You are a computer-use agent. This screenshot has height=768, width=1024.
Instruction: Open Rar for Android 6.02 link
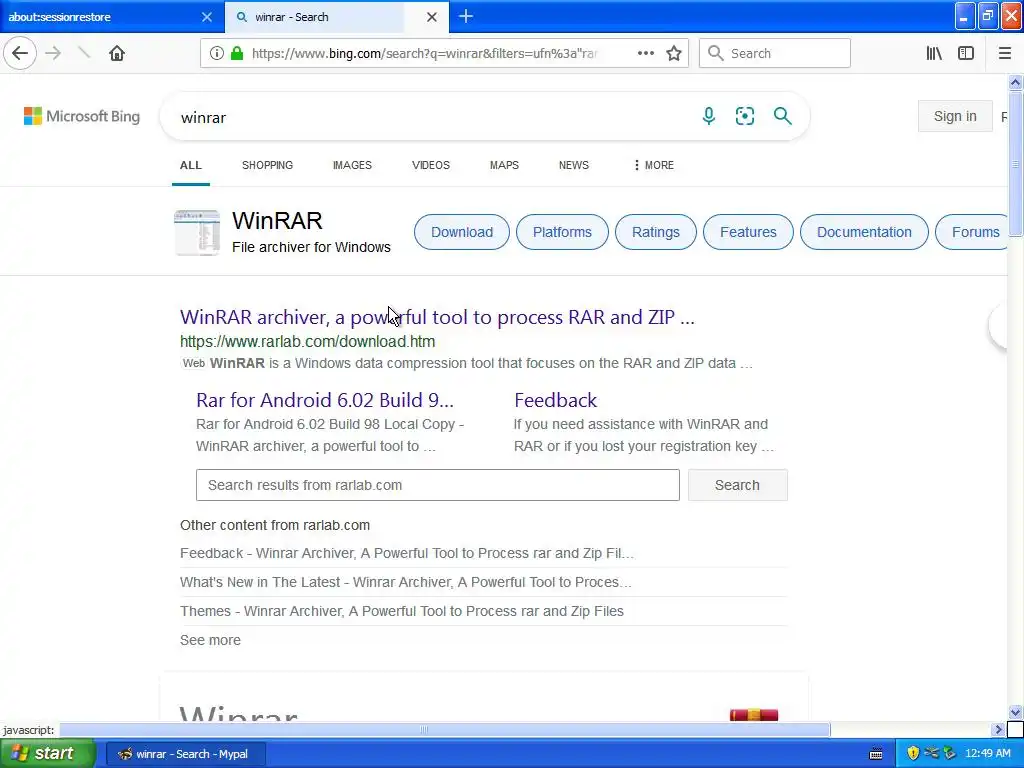coord(325,400)
